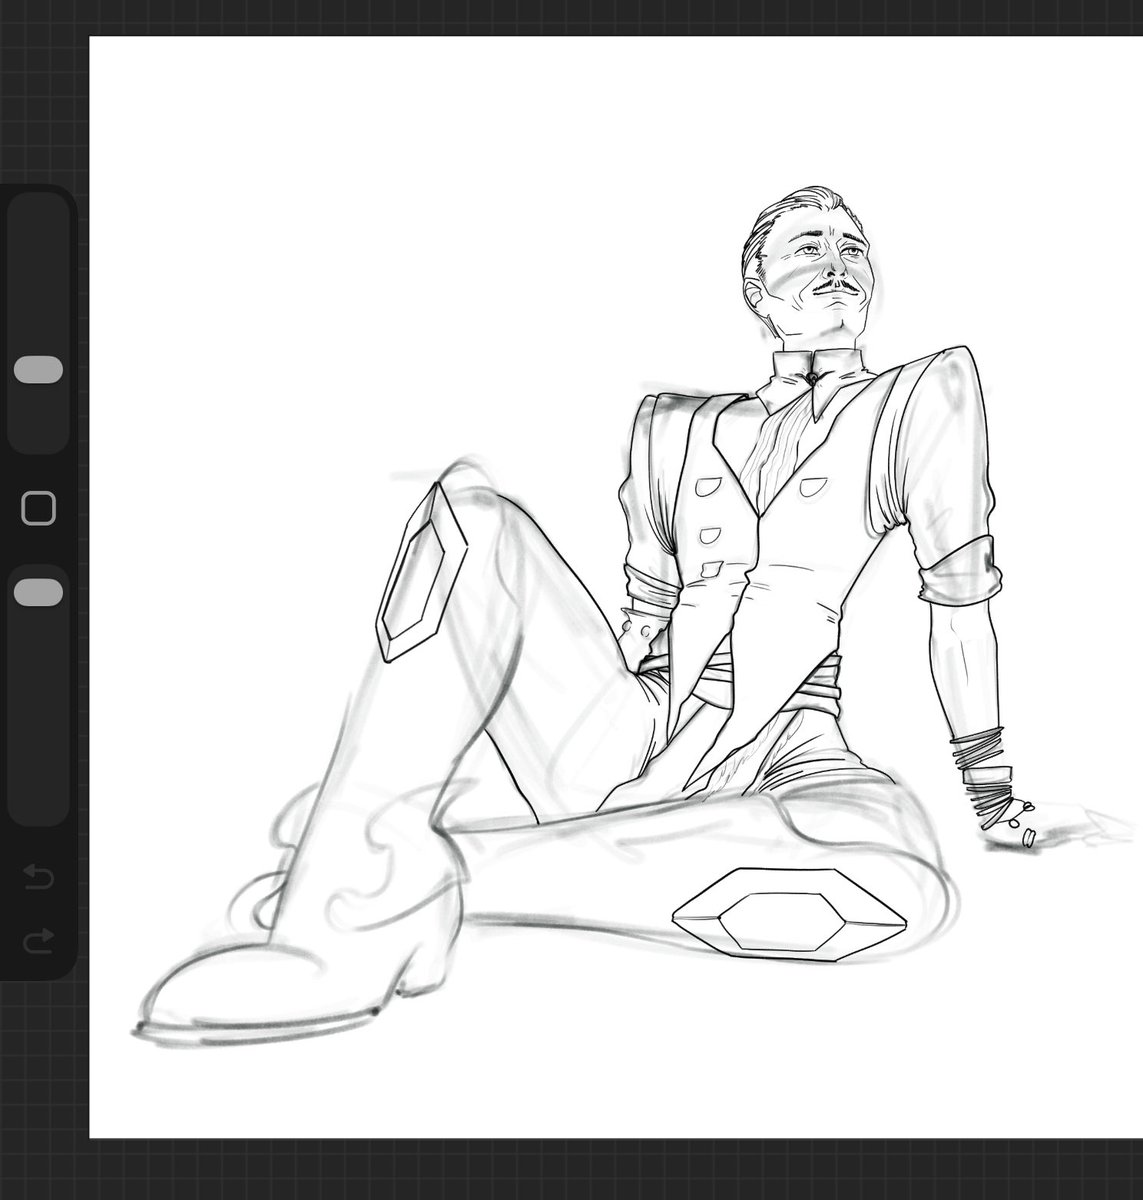The image size is (1143, 1200).
Task: Tap the opacity slider handle
Action: tap(37, 593)
